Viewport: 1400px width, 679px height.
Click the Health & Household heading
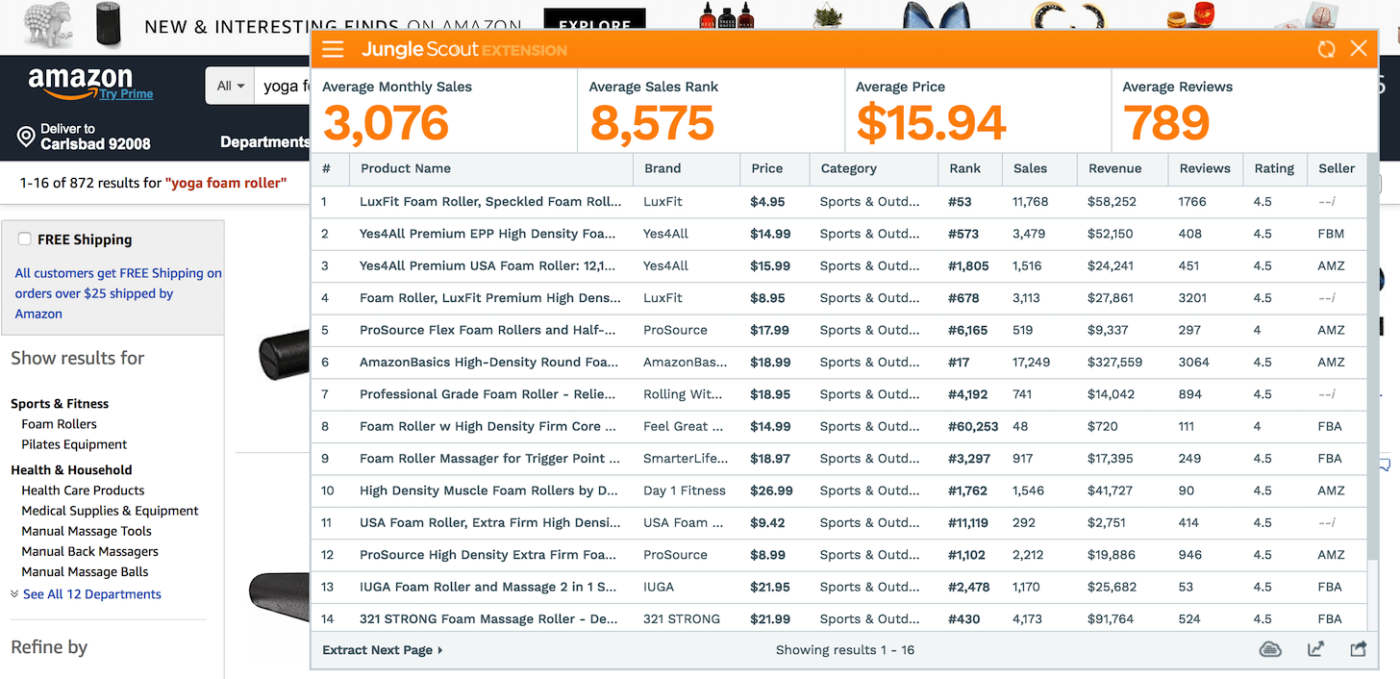point(71,469)
